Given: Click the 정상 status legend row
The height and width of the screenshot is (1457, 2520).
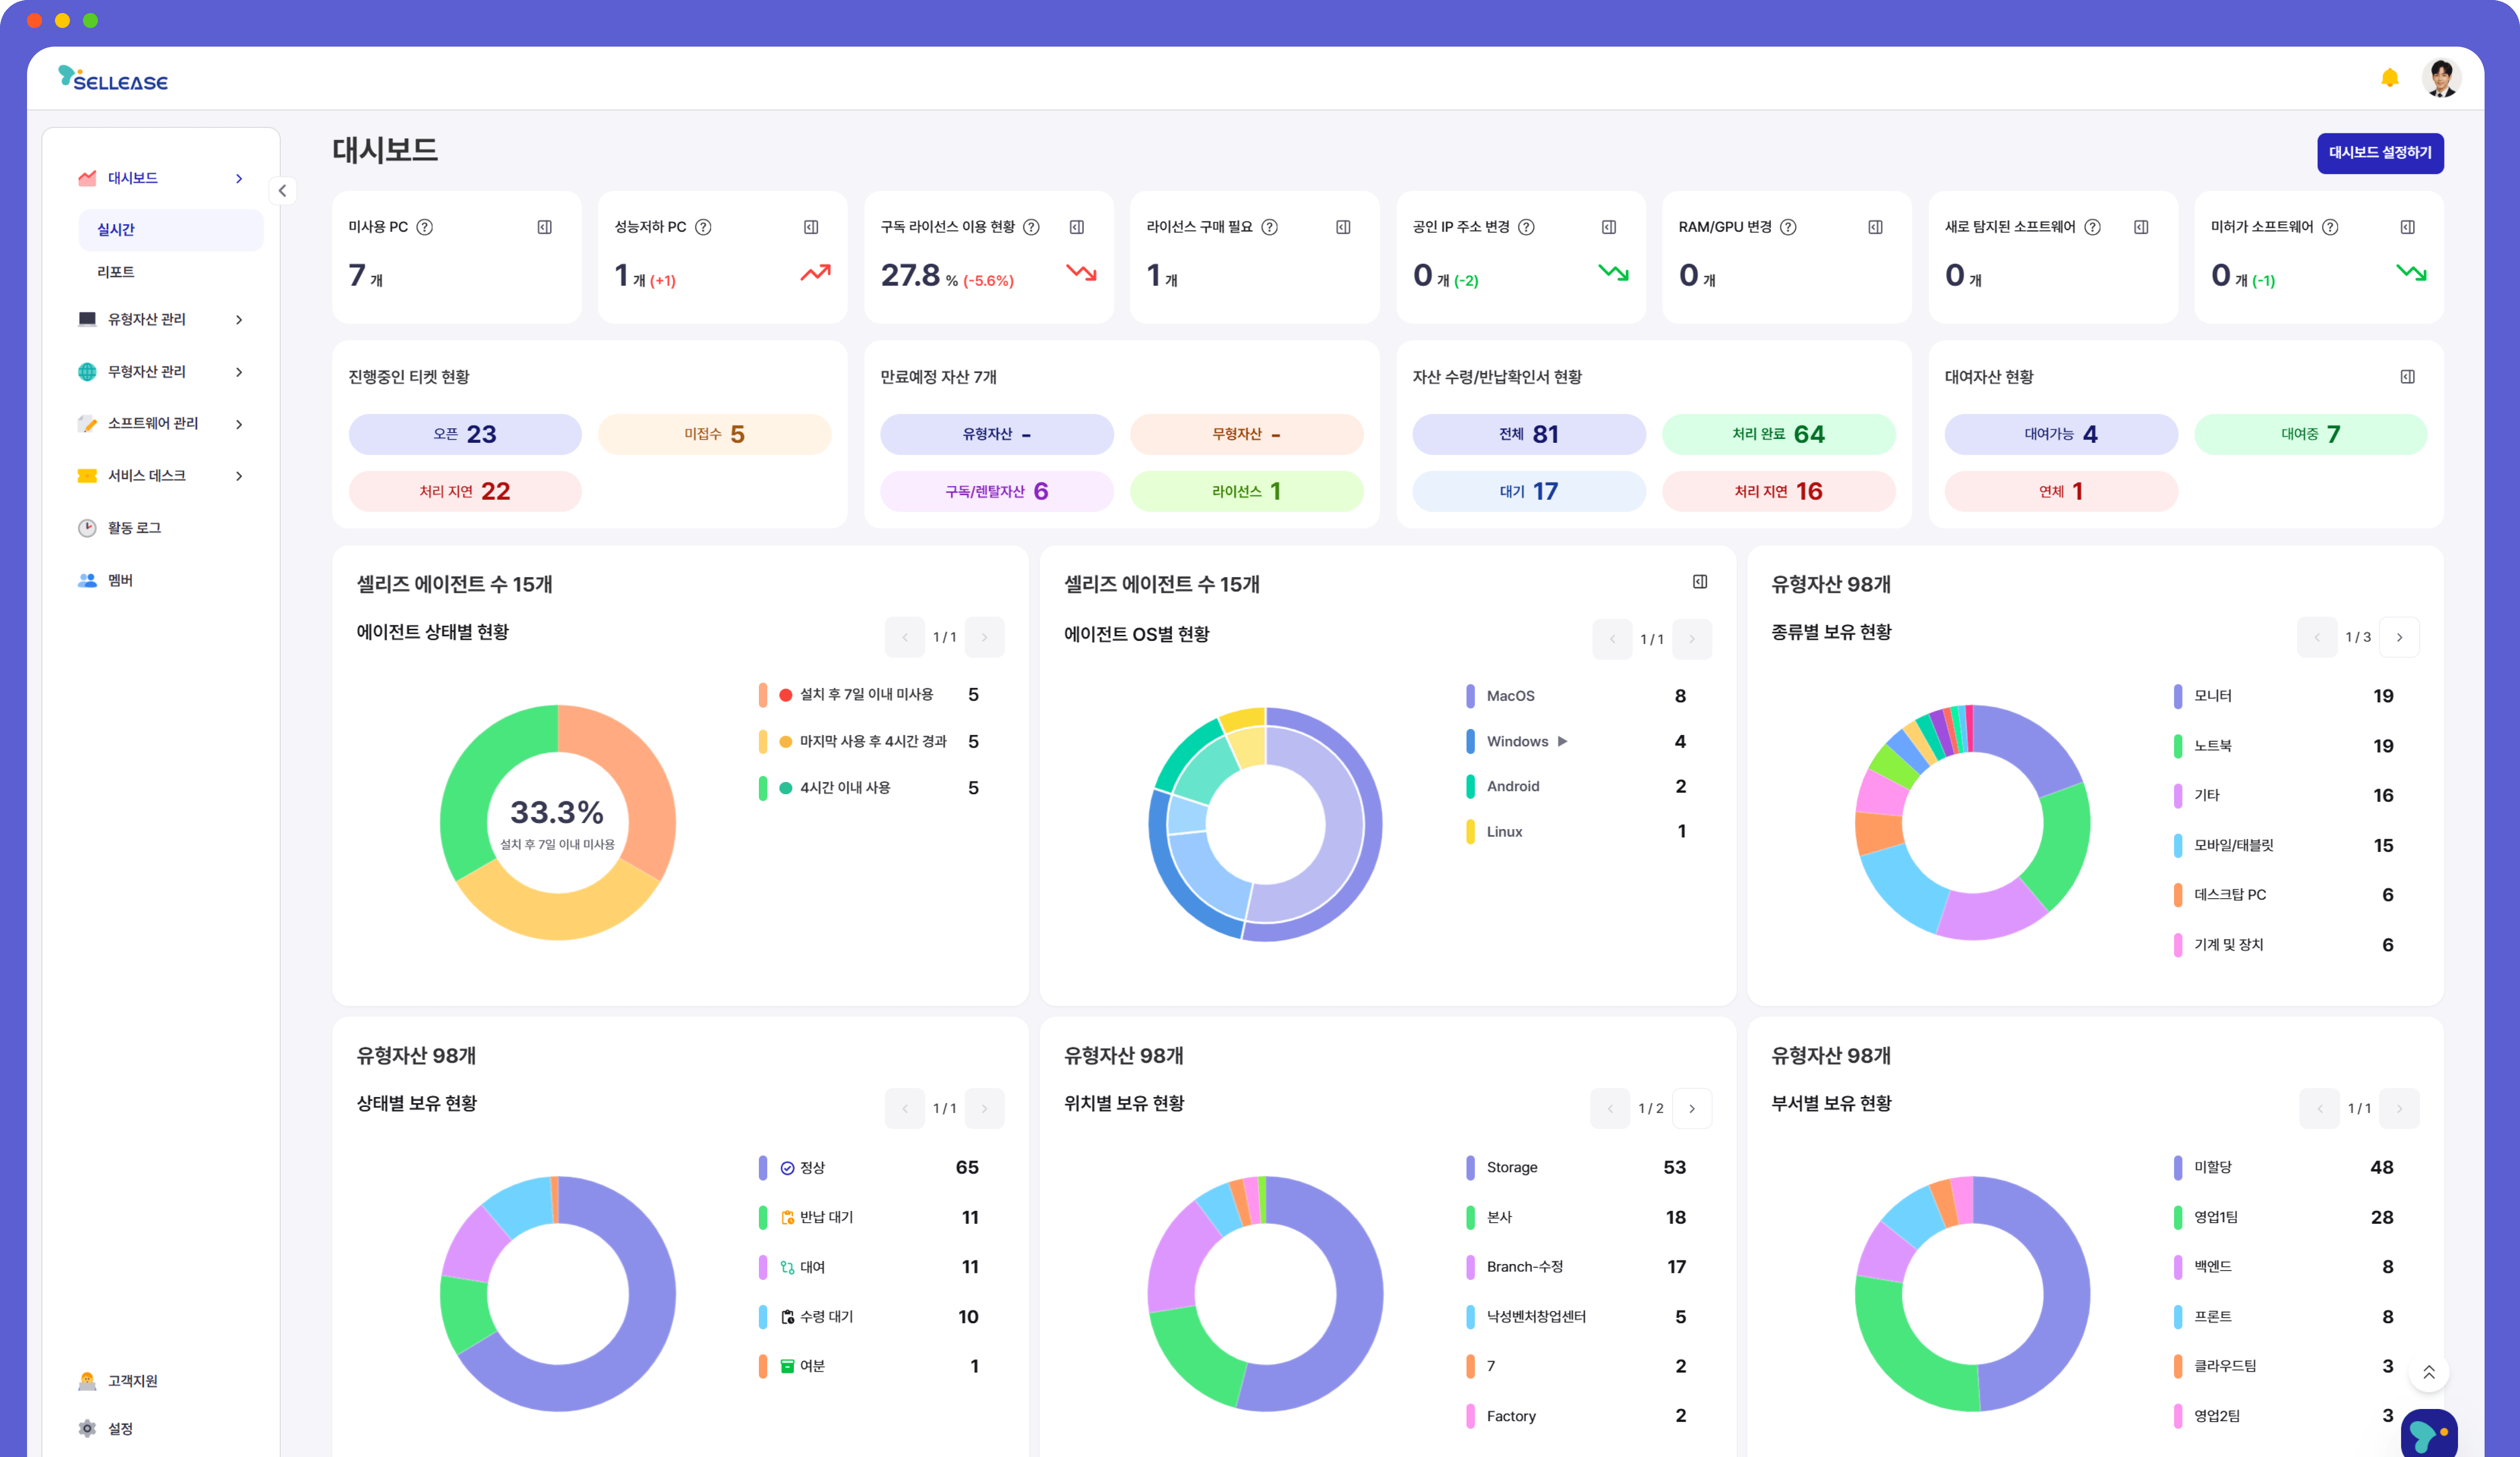Looking at the screenshot, I should [x=869, y=1167].
